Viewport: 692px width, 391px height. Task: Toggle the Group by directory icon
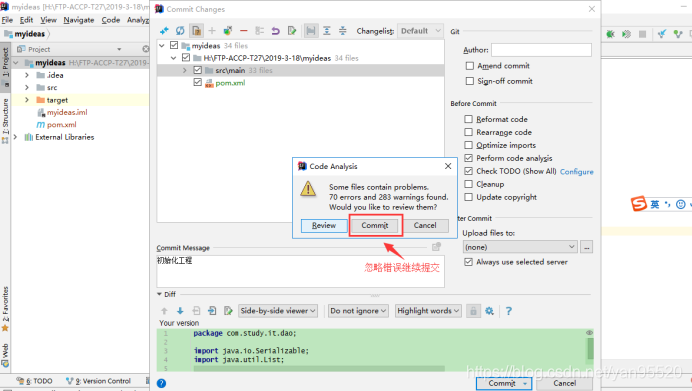(x=311, y=31)
